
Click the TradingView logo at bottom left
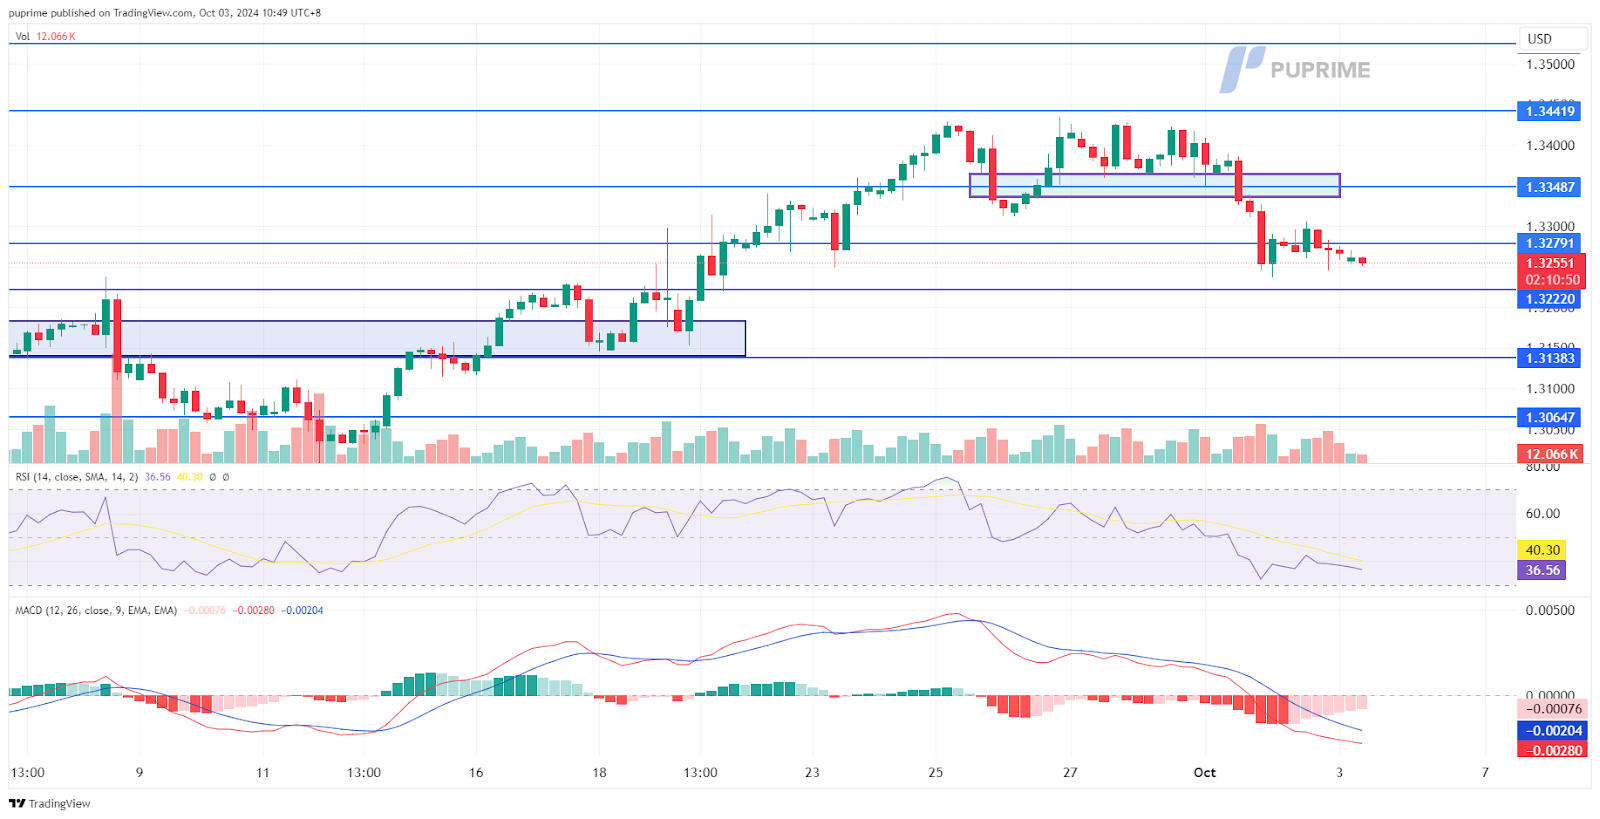coord(50,803)
